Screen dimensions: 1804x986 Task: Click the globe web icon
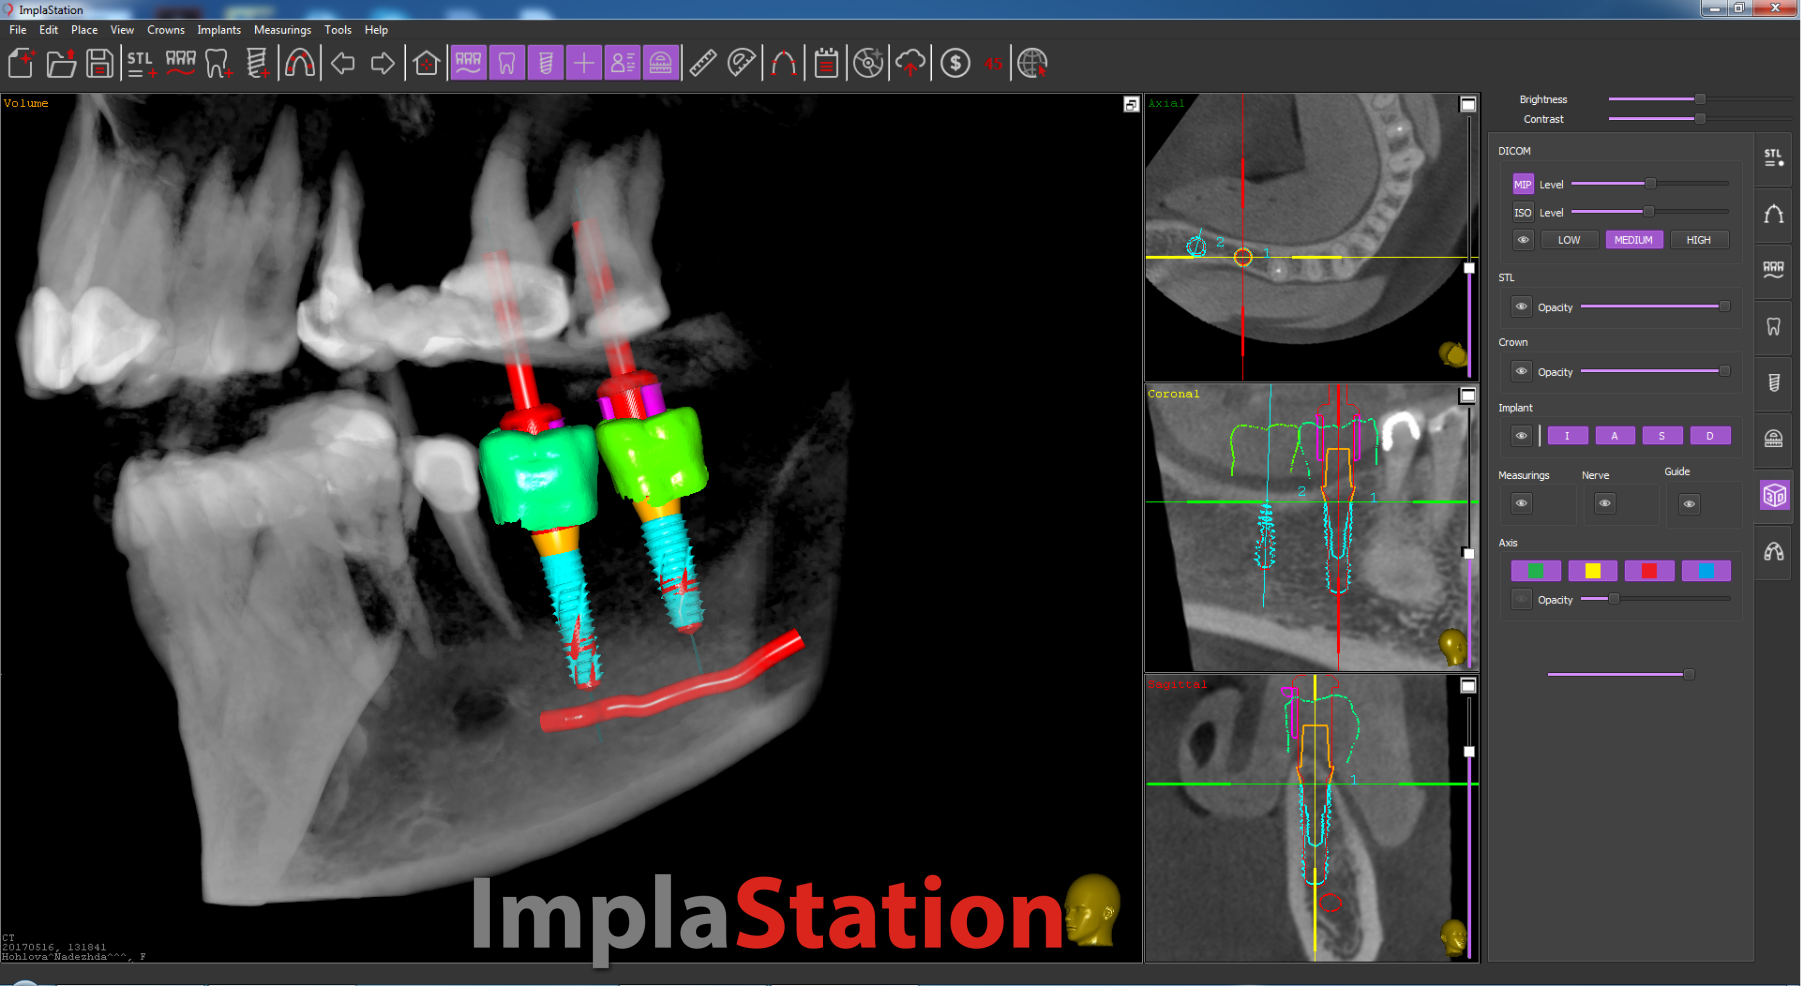pyautogui.click(x=1032, y=63)
